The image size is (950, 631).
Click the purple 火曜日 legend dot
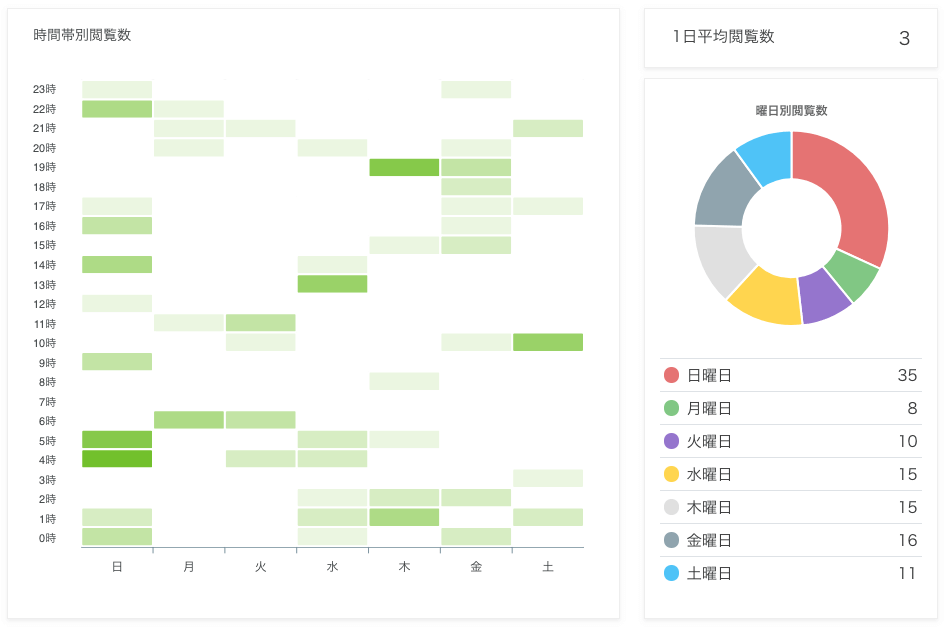pos(671,441)
